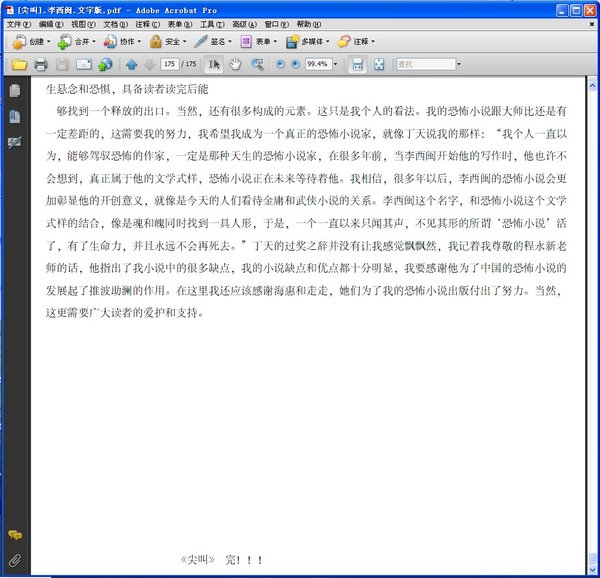Activate the Hand pan tool
The height and width of the screenshot is (578, 600).
coord(235,64)
